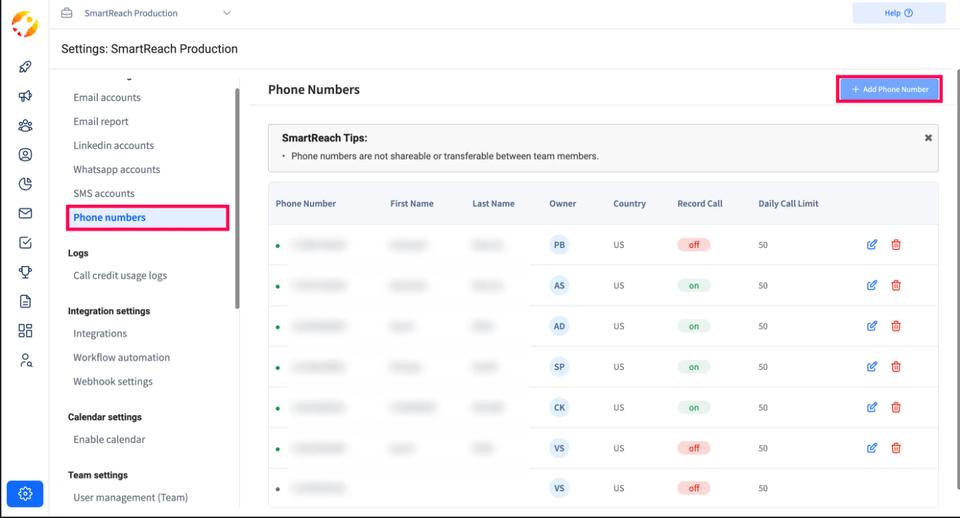
Task: Delete the phone number owned by AD
Action: pos(896,326)
